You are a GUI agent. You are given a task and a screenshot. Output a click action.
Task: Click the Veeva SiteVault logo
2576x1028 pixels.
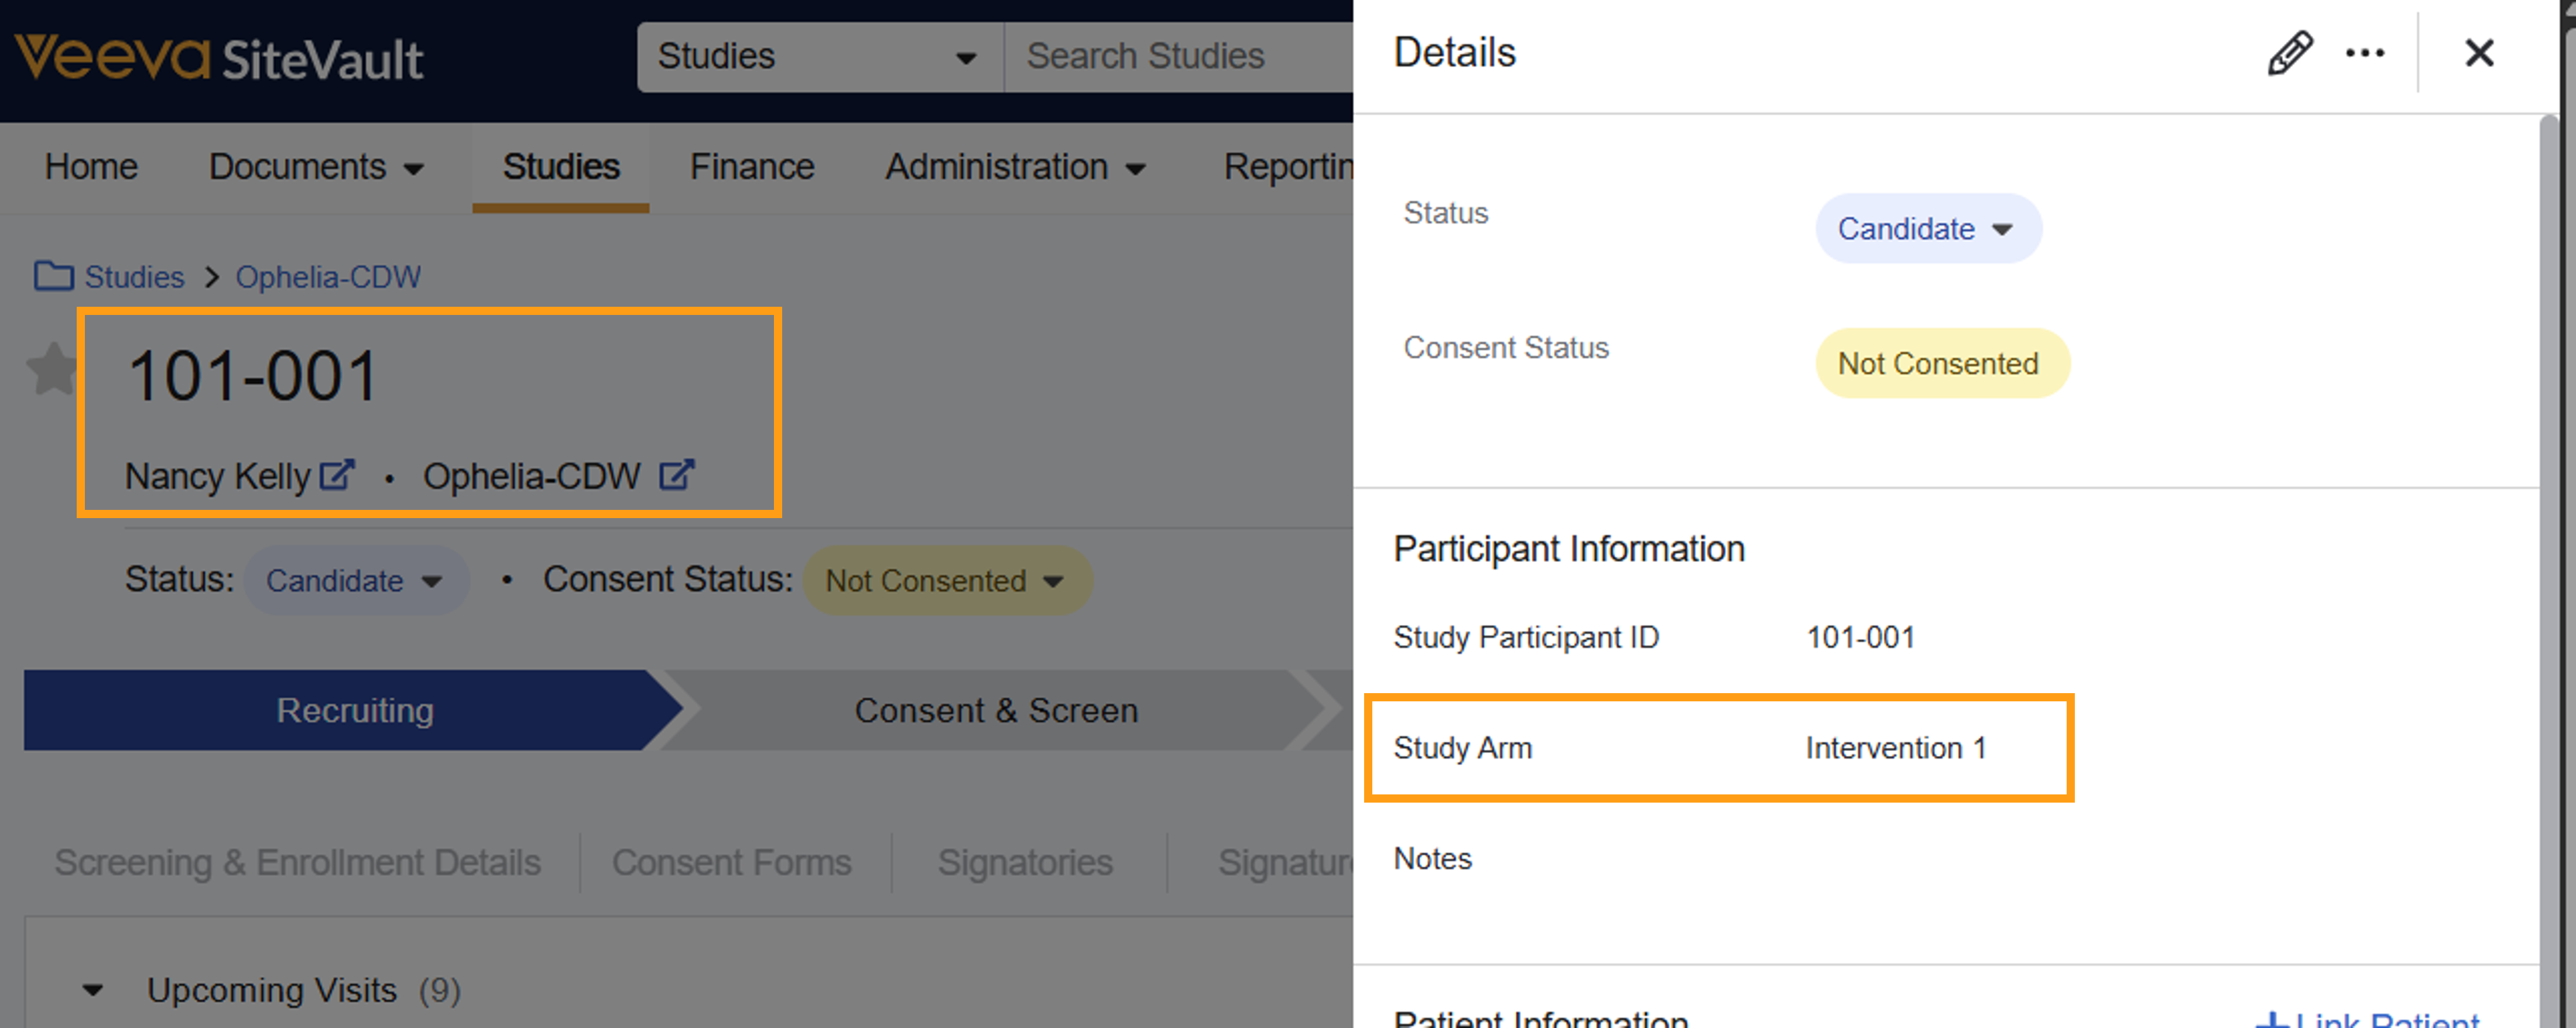(218, 58)
